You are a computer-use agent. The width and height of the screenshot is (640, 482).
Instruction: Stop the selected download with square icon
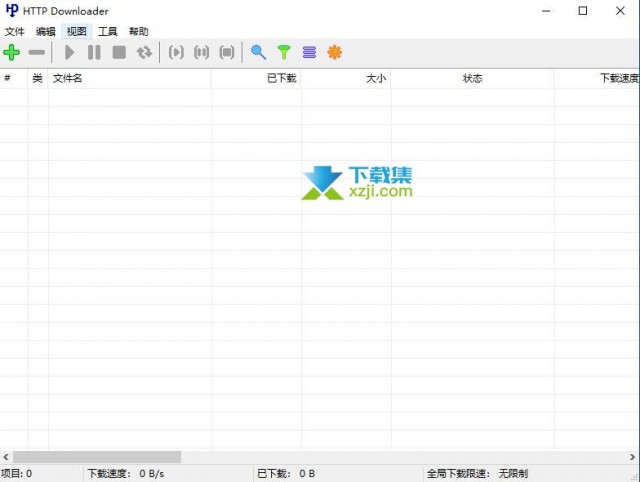[x=119, y=52]
